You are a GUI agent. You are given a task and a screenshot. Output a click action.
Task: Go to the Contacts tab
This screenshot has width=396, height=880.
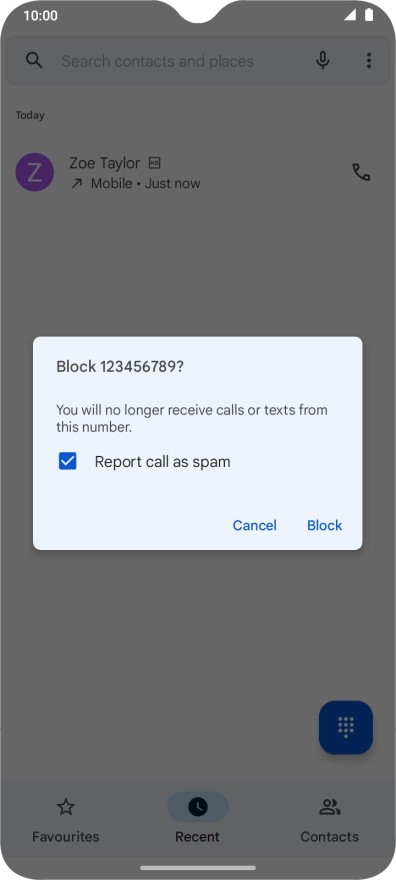click(329, 819)
